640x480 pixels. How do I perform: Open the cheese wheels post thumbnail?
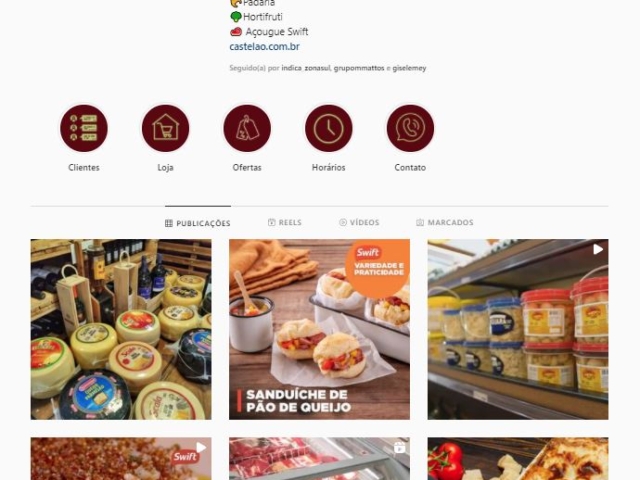(x=121, y=329)
